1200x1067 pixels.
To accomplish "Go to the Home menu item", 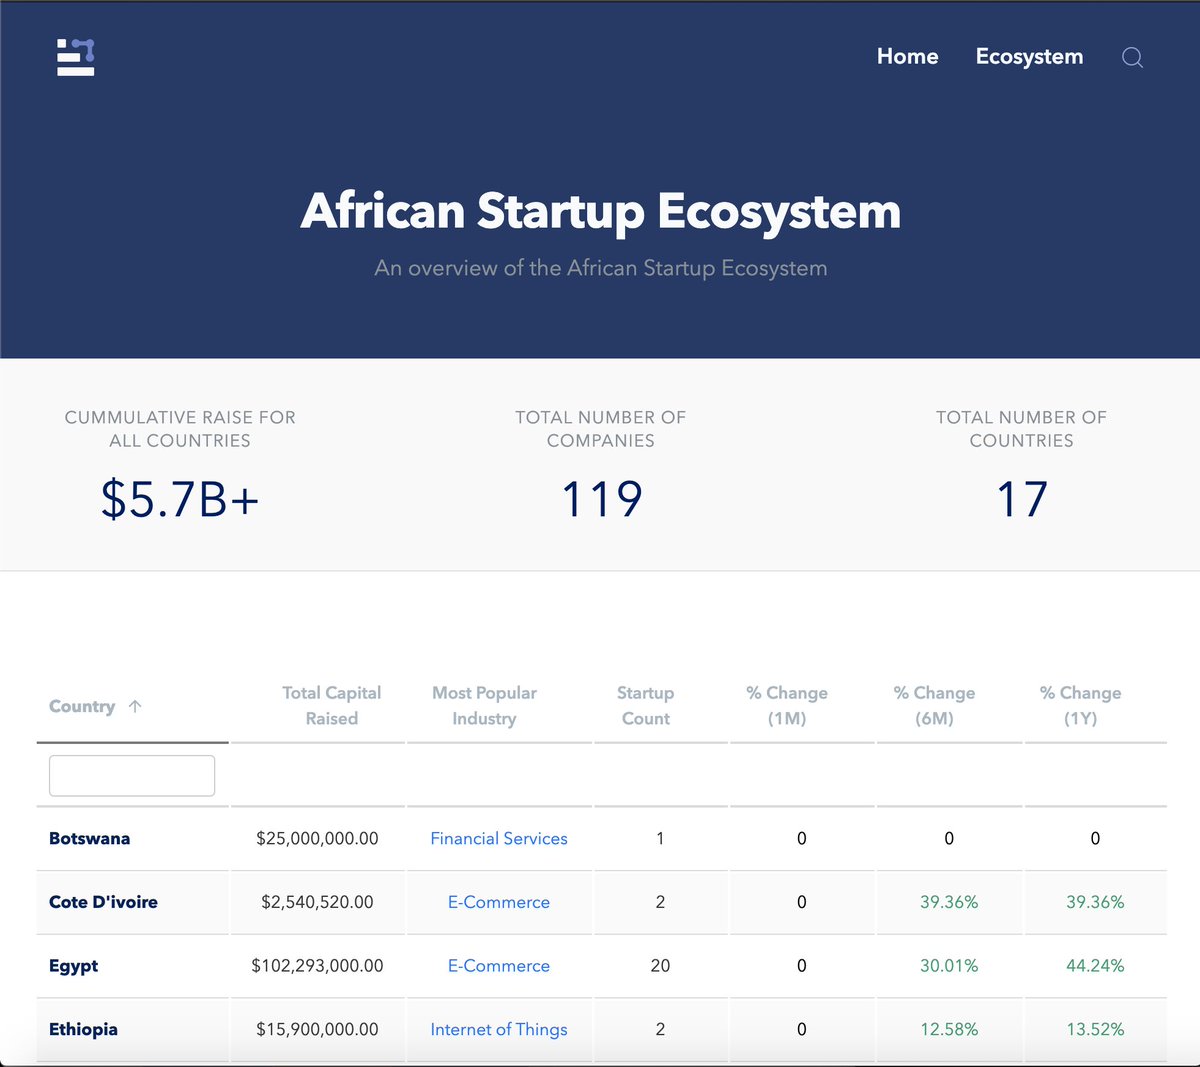I will pos(907,56).
